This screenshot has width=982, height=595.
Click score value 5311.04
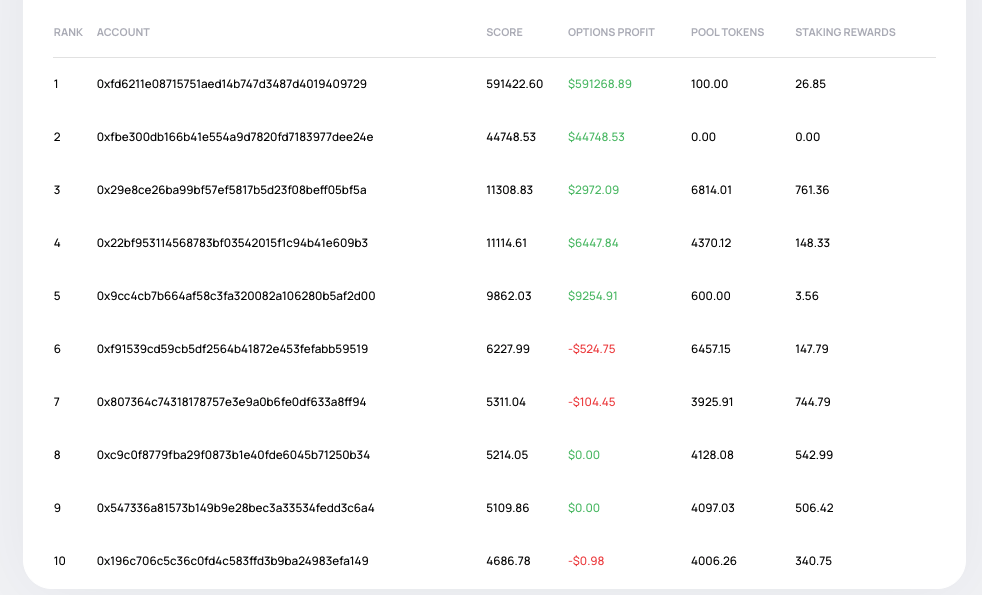[x=506, y=402]
